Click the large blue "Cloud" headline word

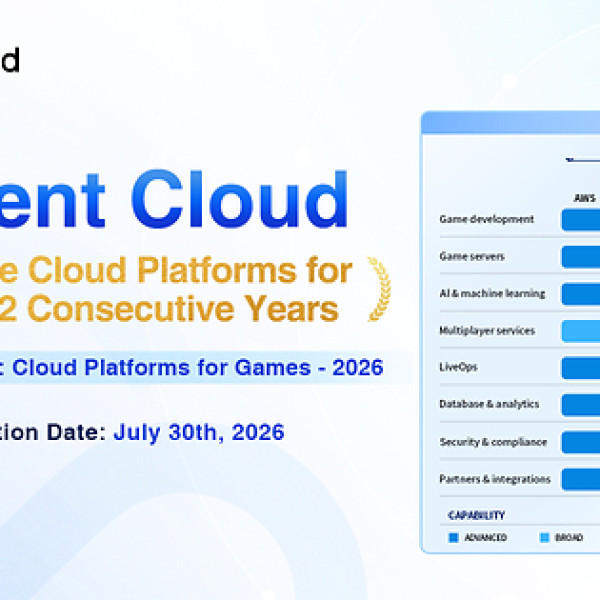point(240,199)
